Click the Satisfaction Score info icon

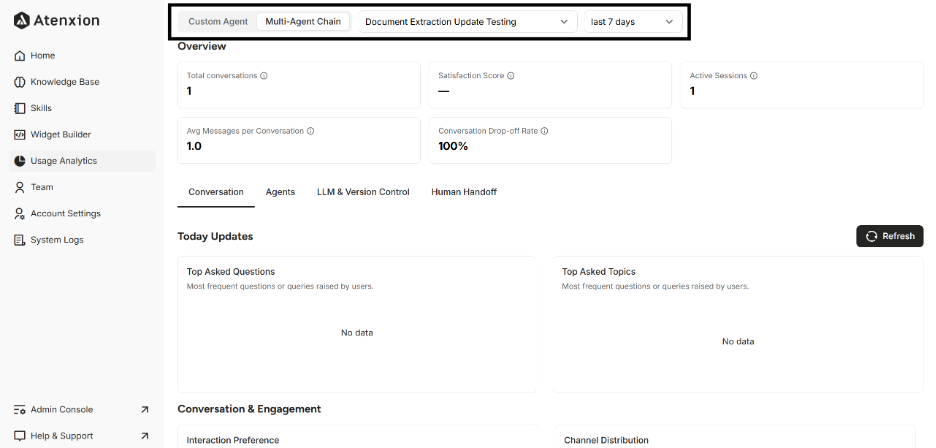511,76
